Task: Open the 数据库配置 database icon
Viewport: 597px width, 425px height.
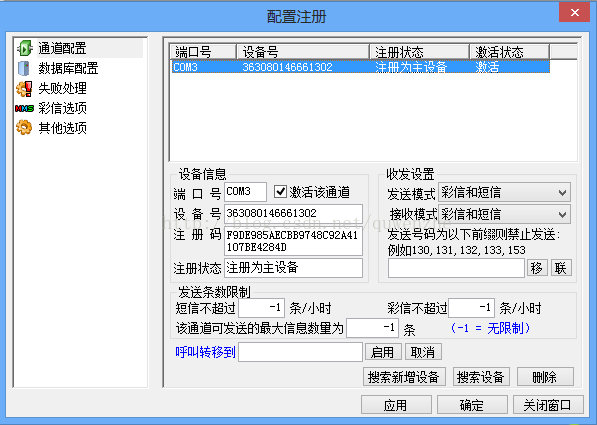Action: (24, 69)
